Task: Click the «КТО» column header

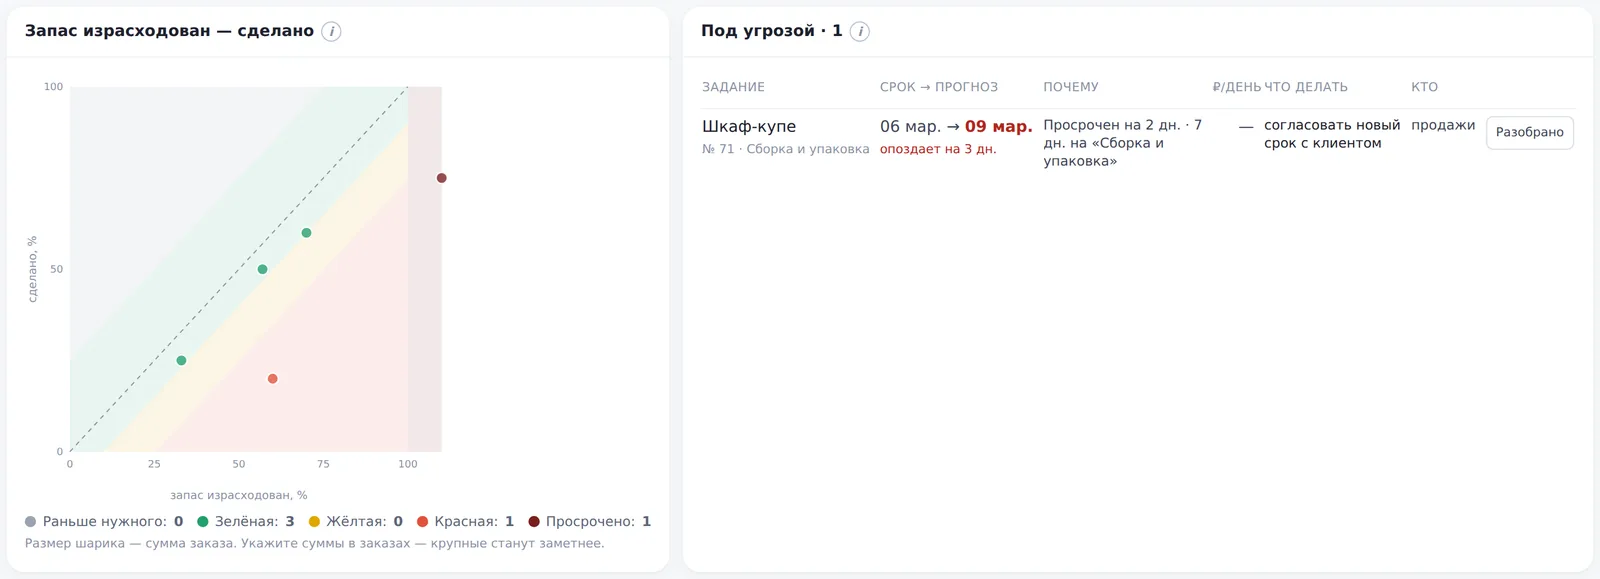Action: point(1424,87)
